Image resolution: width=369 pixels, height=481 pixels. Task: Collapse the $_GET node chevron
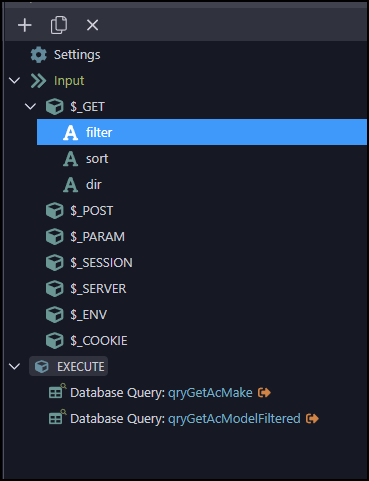click(30, 107)
